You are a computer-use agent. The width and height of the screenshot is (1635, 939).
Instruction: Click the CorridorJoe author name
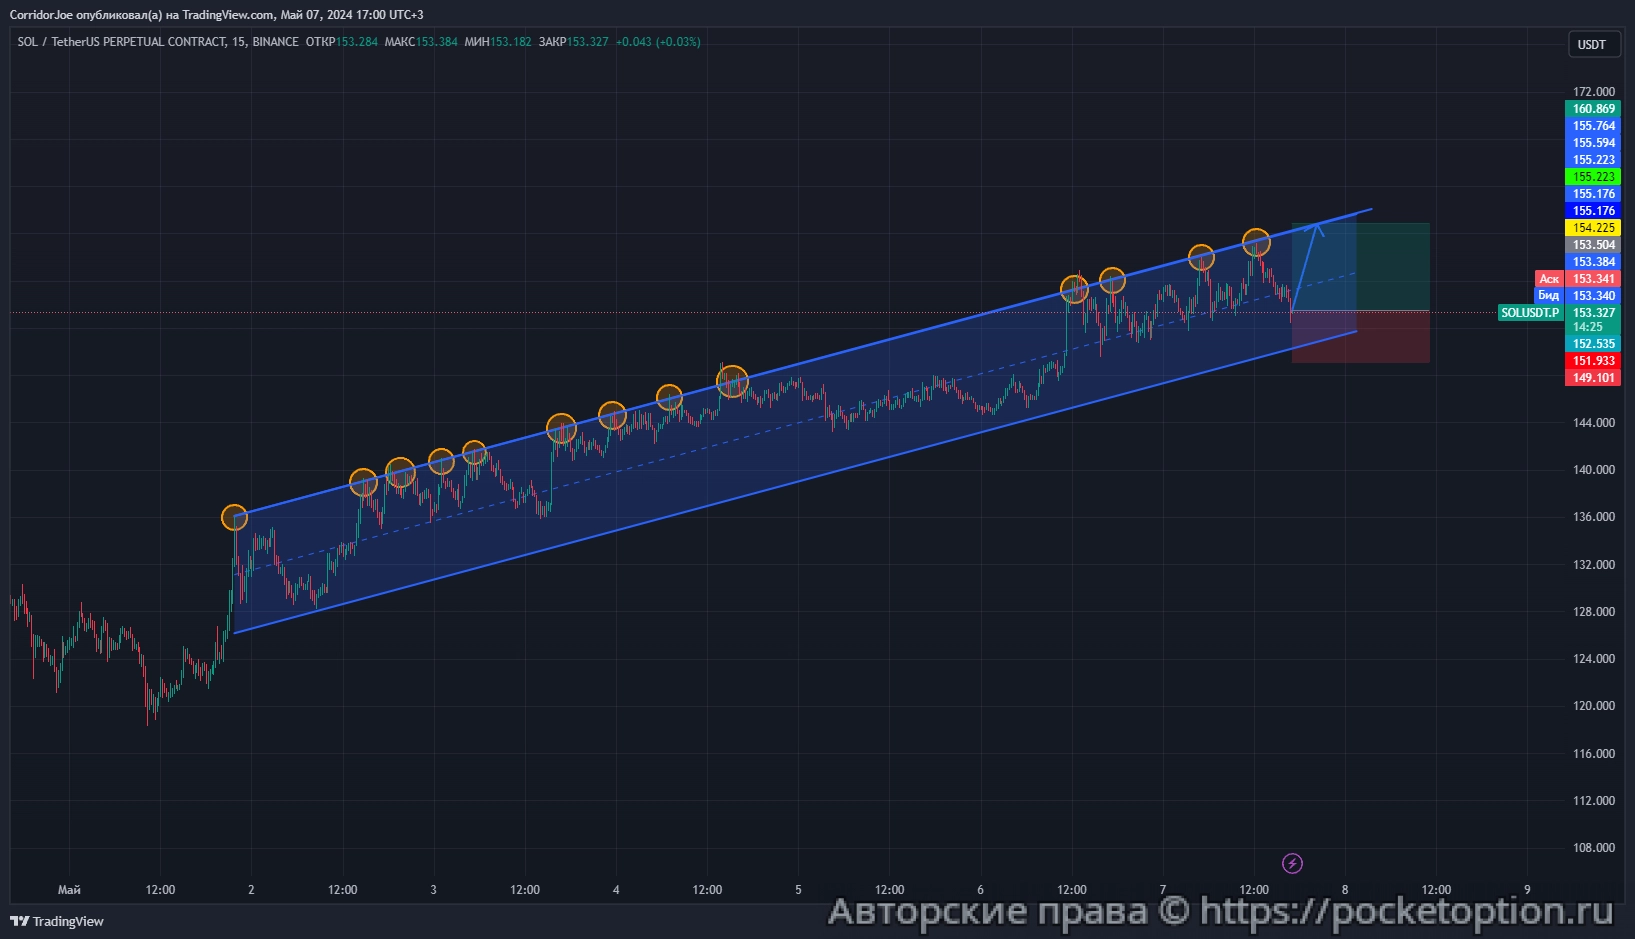[41, 15]
